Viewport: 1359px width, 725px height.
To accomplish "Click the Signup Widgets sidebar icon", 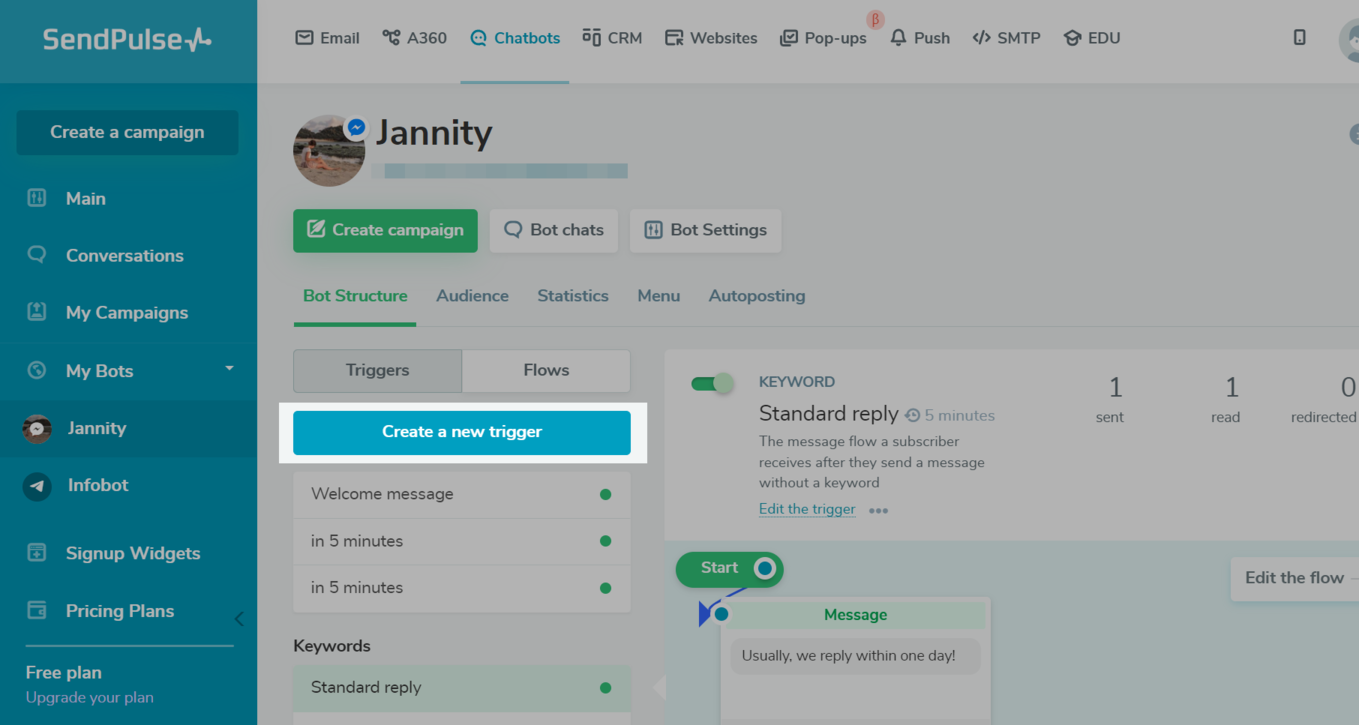I will tap(37, 553).
